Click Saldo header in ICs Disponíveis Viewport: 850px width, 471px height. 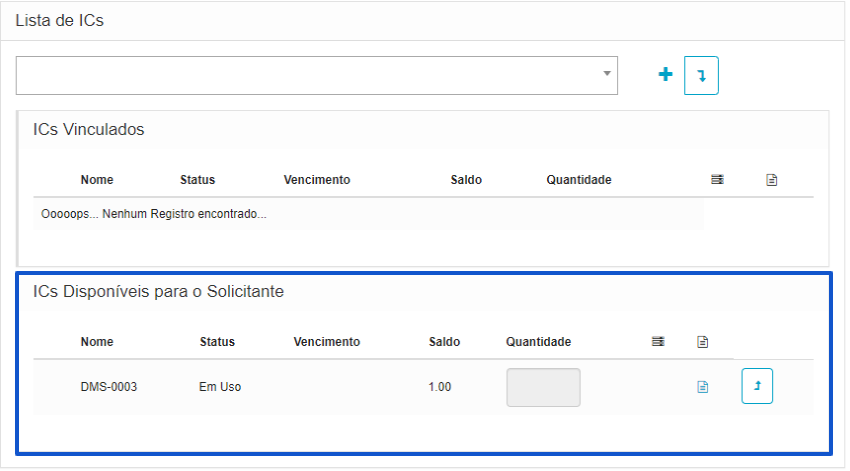coord(445,342)
